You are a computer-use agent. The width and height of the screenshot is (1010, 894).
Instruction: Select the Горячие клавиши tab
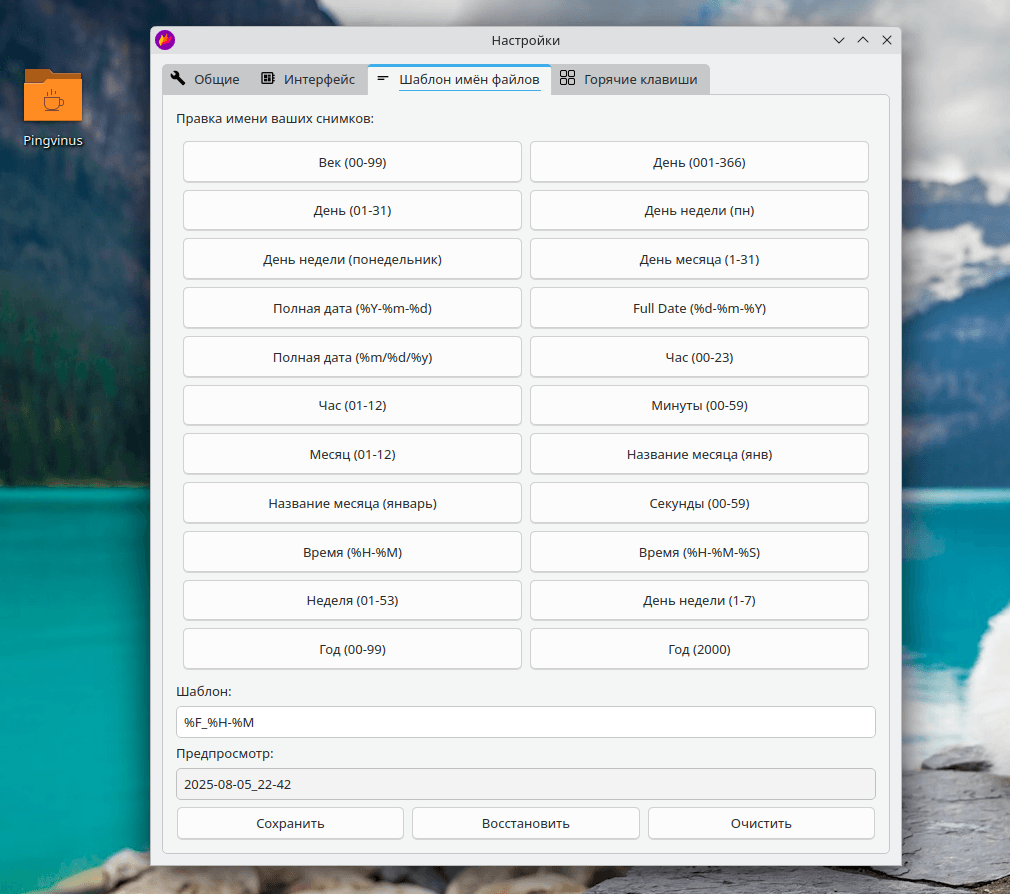pyautogui.click(x=628, y=79)
